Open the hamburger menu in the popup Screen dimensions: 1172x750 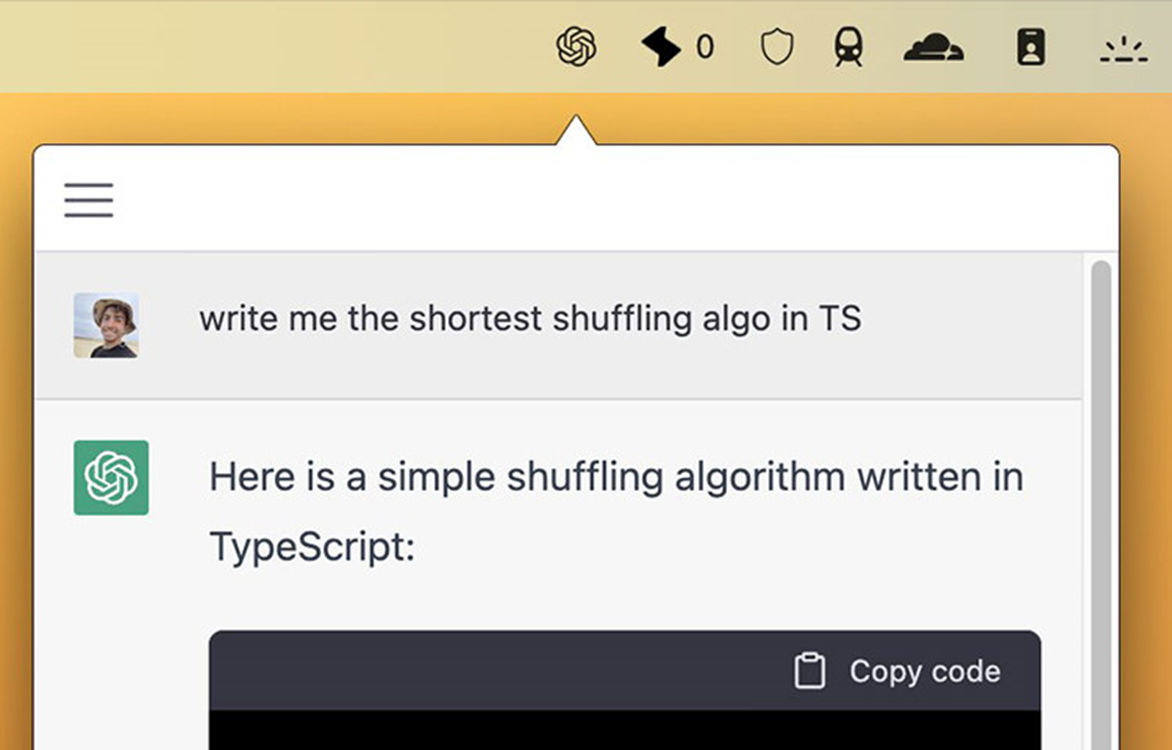pyautogui.click(x=89, y=200)
